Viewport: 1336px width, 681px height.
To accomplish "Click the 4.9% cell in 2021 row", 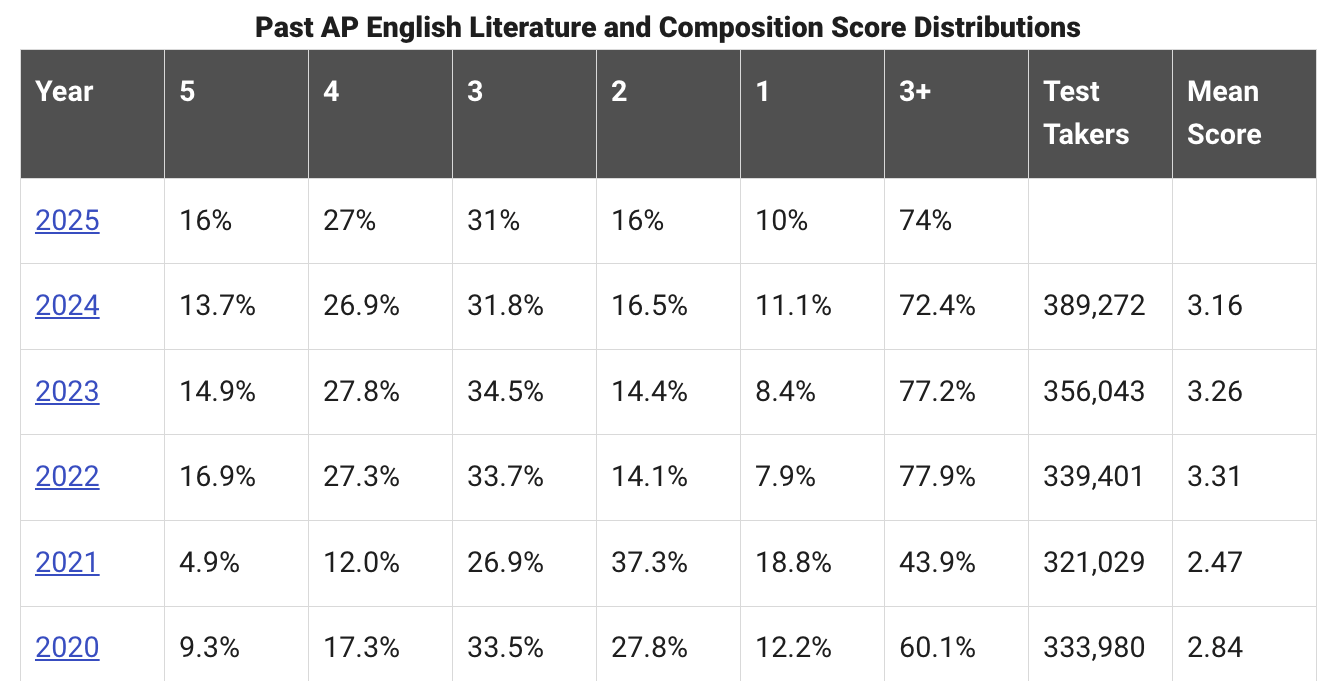I will pos(209,562).
